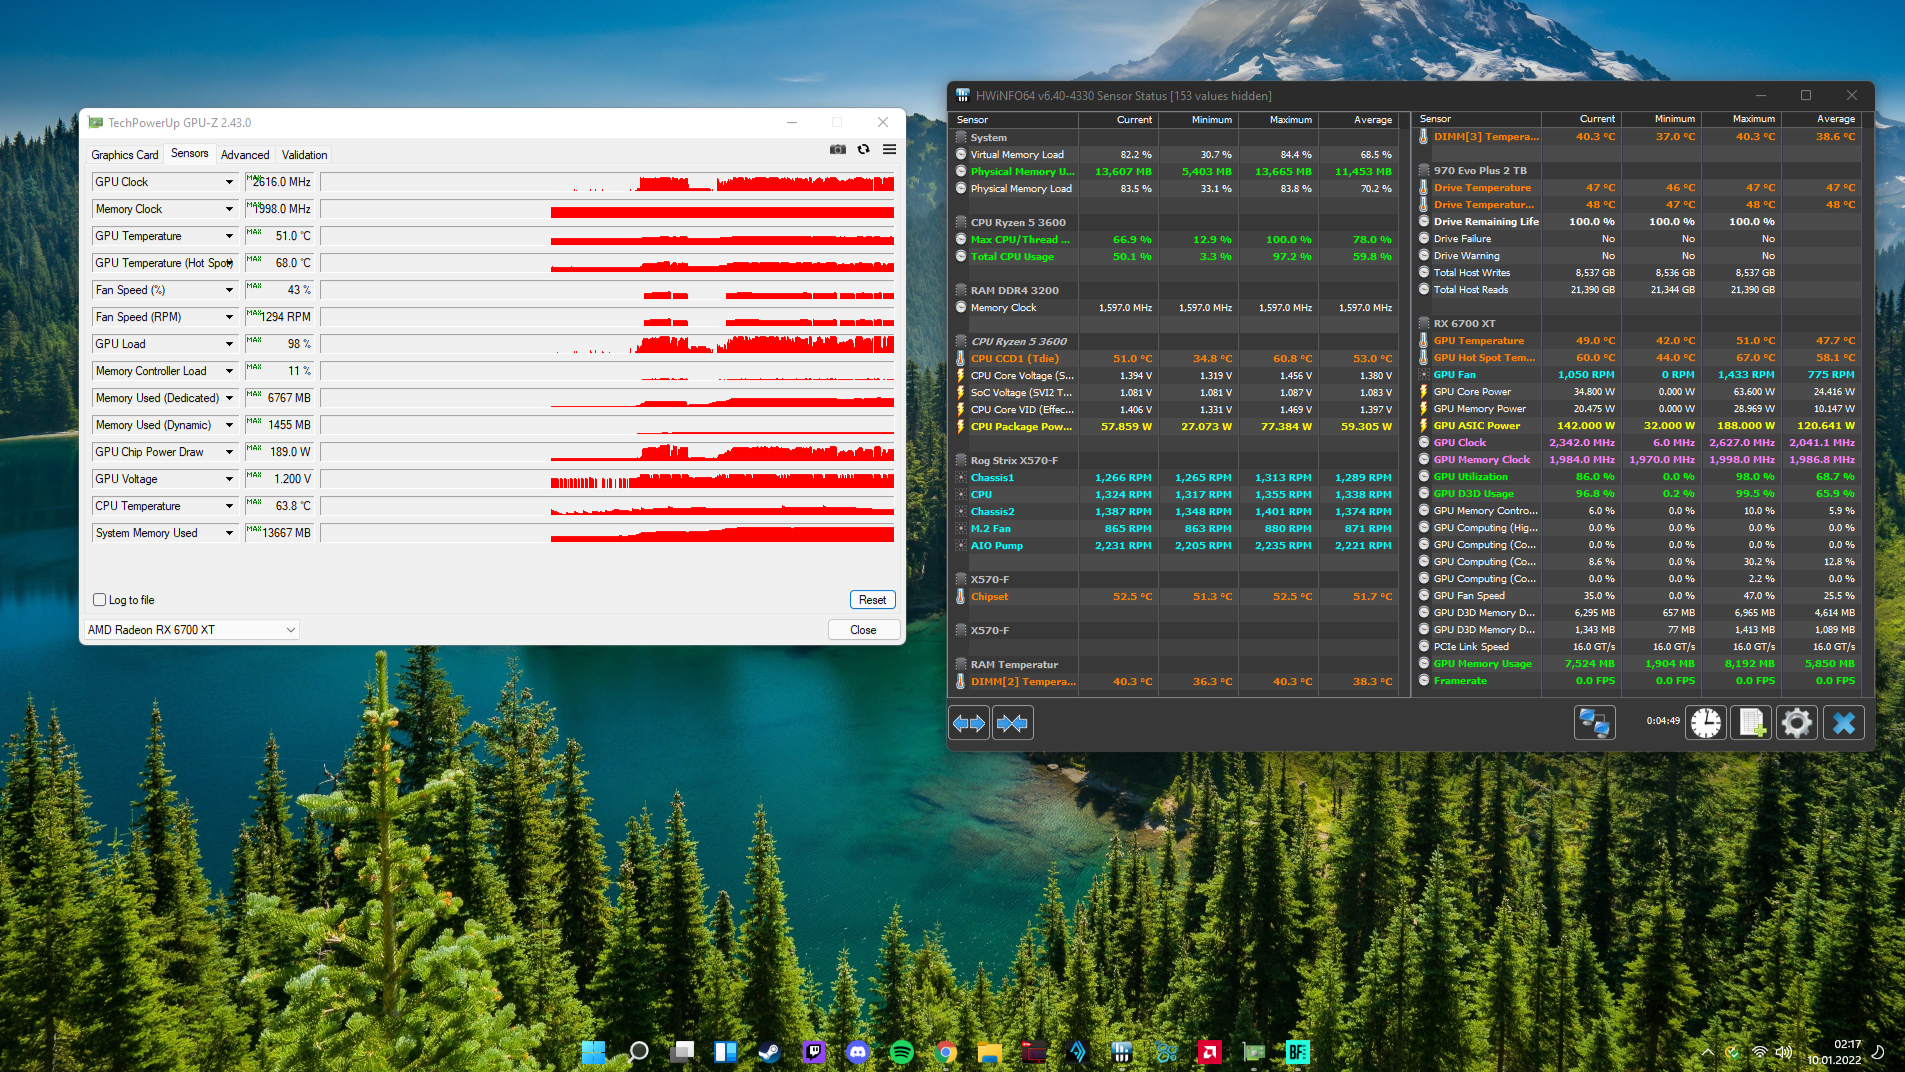
Task: Click the GPU Load history graph in GPU-Z
Action: click(x=607, y=344)
